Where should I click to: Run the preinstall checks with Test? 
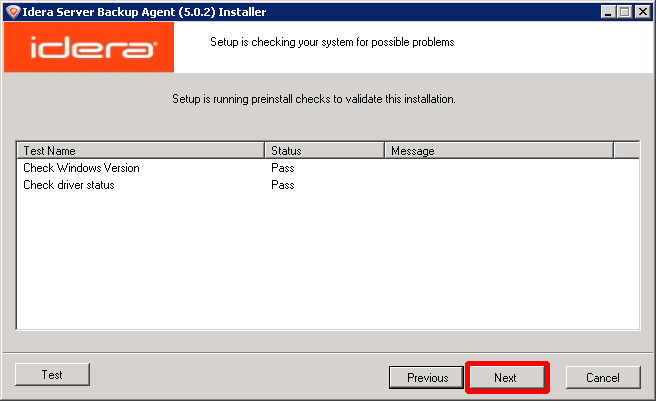pos(52,375)
